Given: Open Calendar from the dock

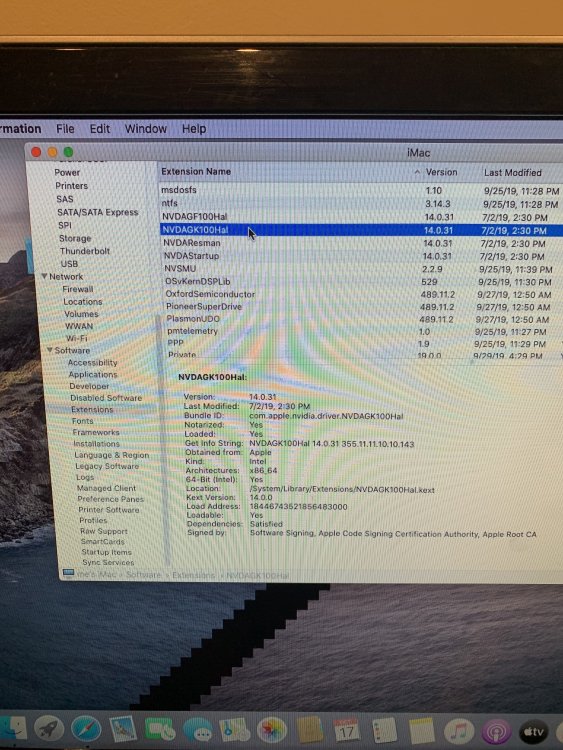Looking at the screenshot, I should (x=346, y=730).
